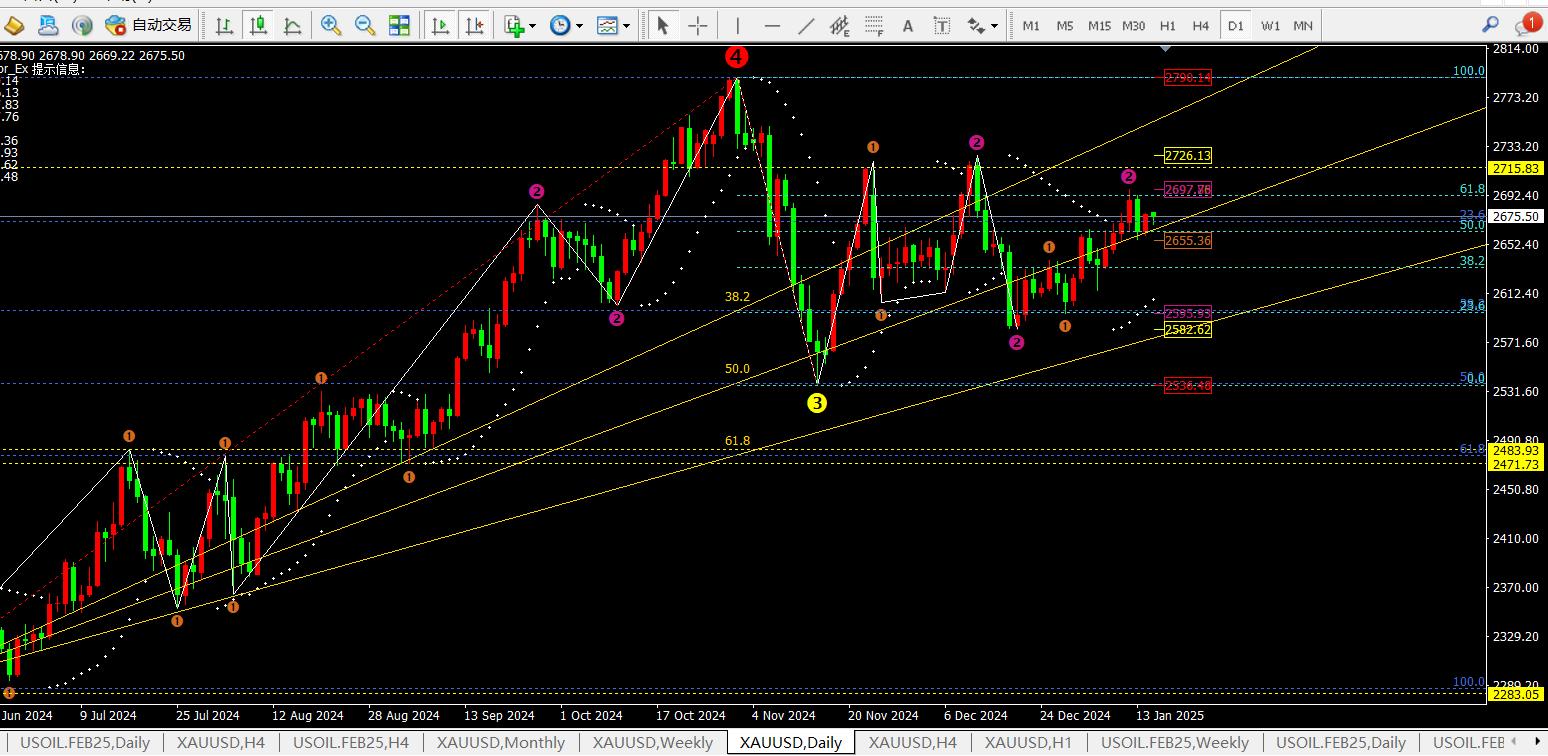Click the 13 Jan 2025 date label
The height and width of the screenshot is (756, 1548).
(1171, 716)
